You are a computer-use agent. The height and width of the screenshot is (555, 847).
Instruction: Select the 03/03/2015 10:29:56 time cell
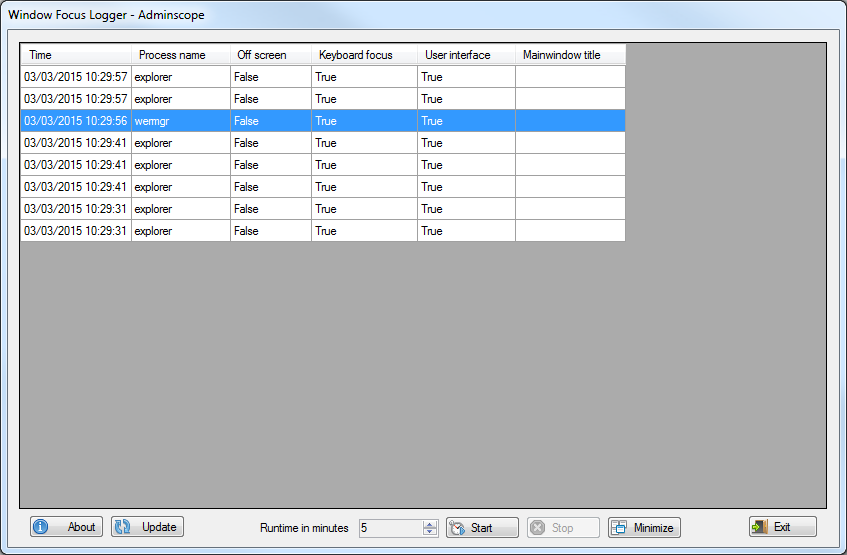click(x=76, y=121)
